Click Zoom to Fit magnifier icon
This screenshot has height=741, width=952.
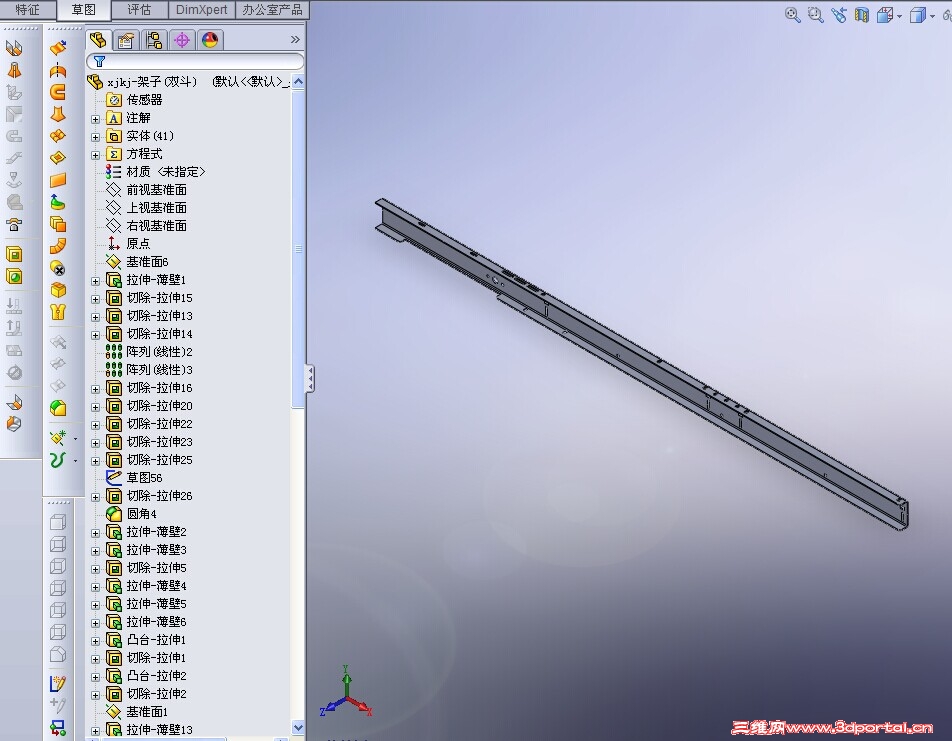click(792, 15)
